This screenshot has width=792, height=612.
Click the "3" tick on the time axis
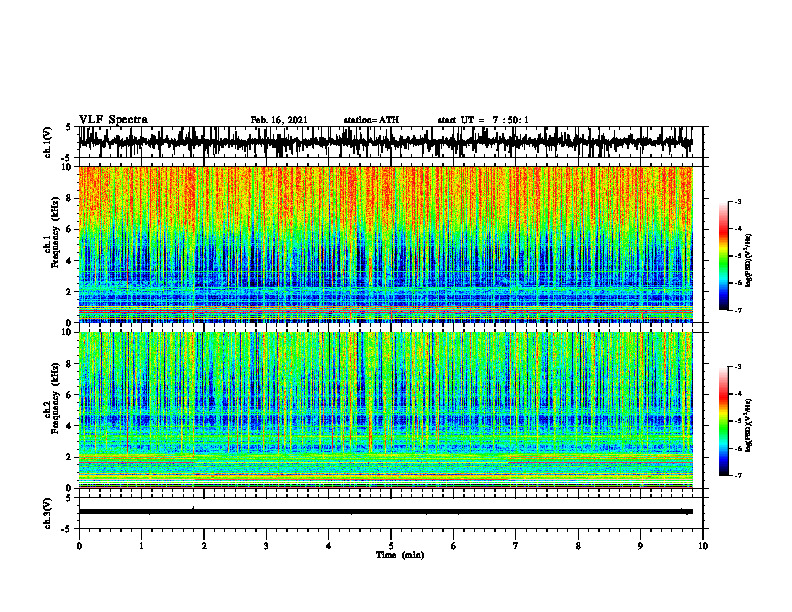click(x=266, y=546)
